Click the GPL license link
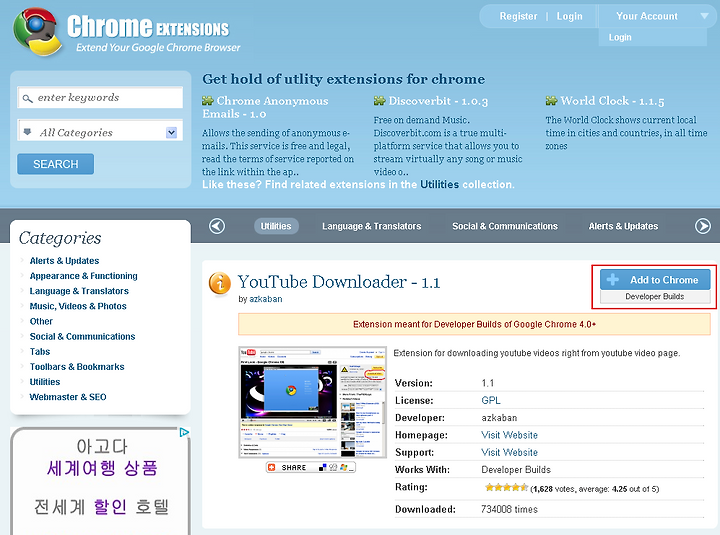Image resolution: width=720 pixels, height=535 pixels. coord(491,400)
